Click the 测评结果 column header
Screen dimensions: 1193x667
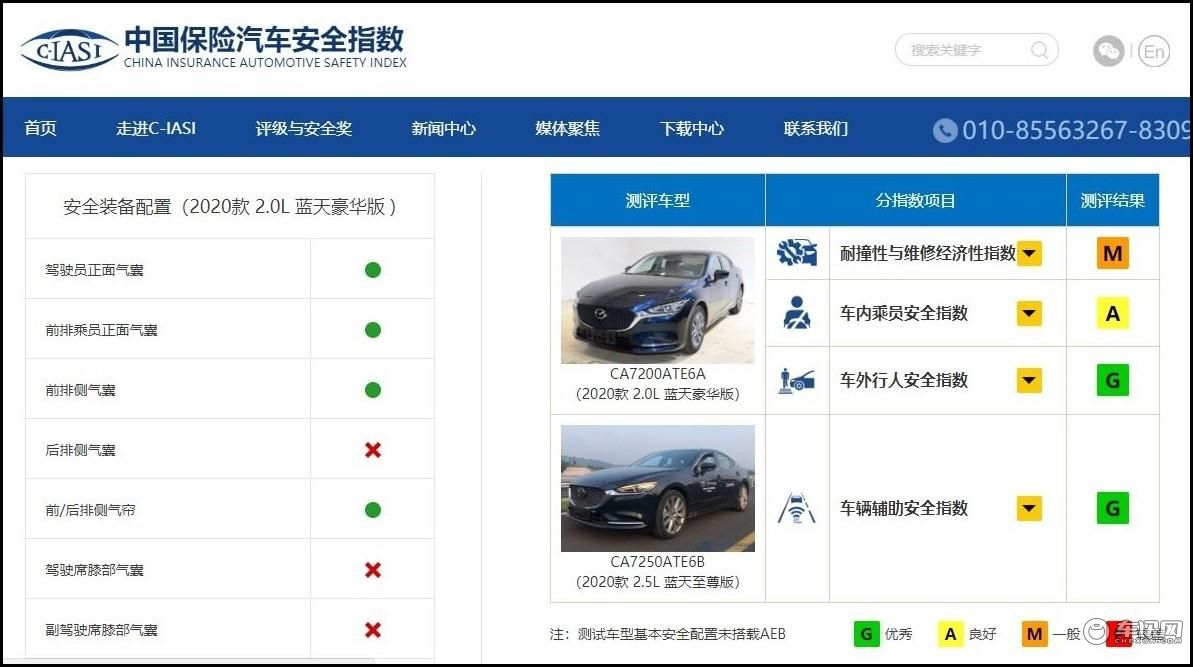(x=1112, y=201)
